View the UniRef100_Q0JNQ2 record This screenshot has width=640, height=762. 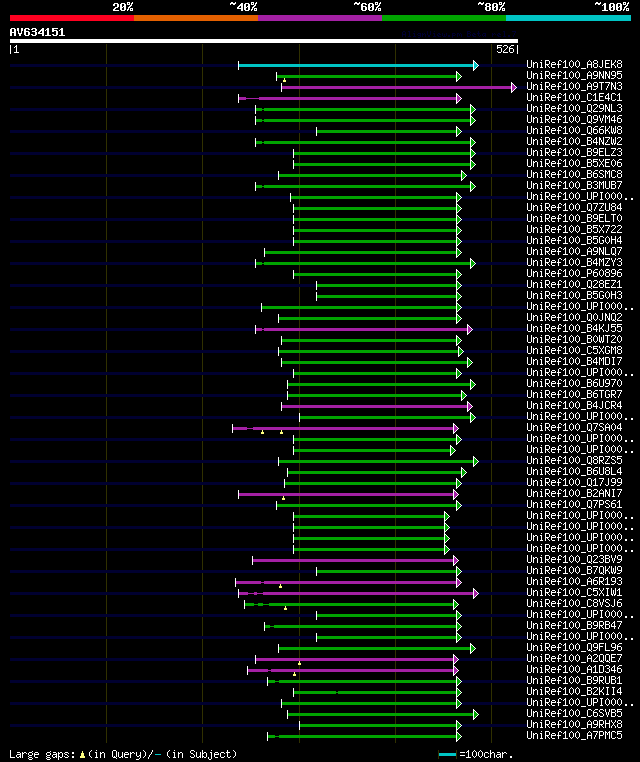(574, 318)
